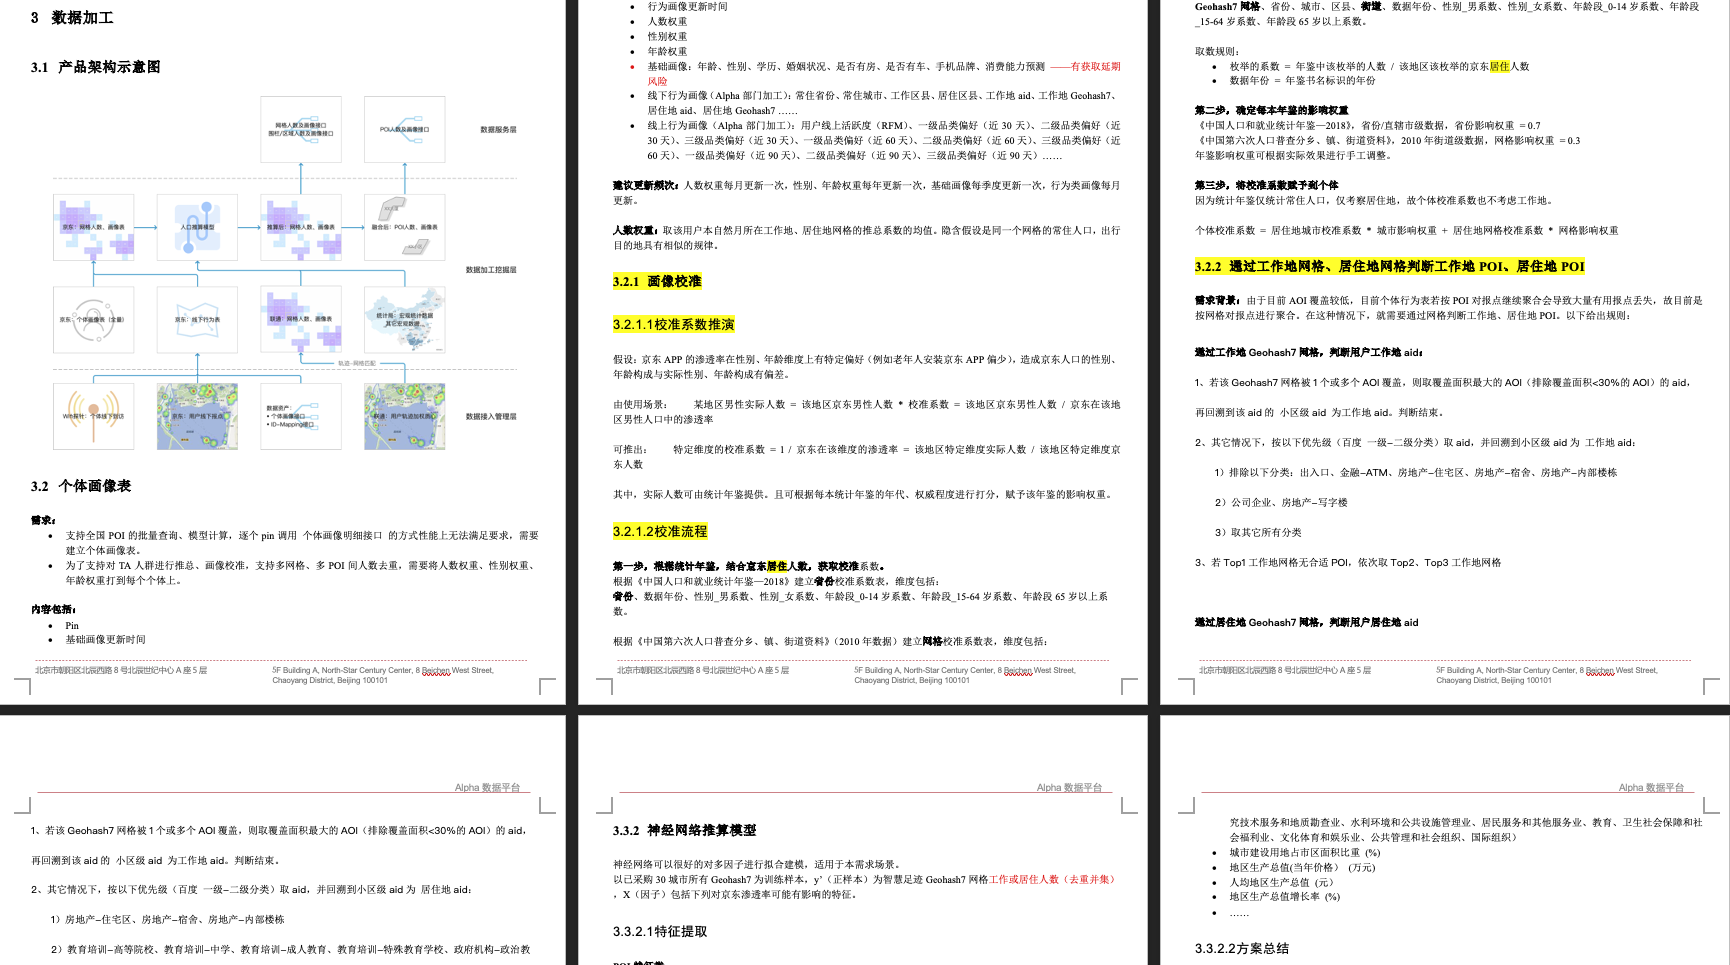Viewport: 1730px width, 965px height.
Task: Click the highlighted heading "3.2.1.2校准流程"
Action: pyautogui.click(x=660, y=532)
